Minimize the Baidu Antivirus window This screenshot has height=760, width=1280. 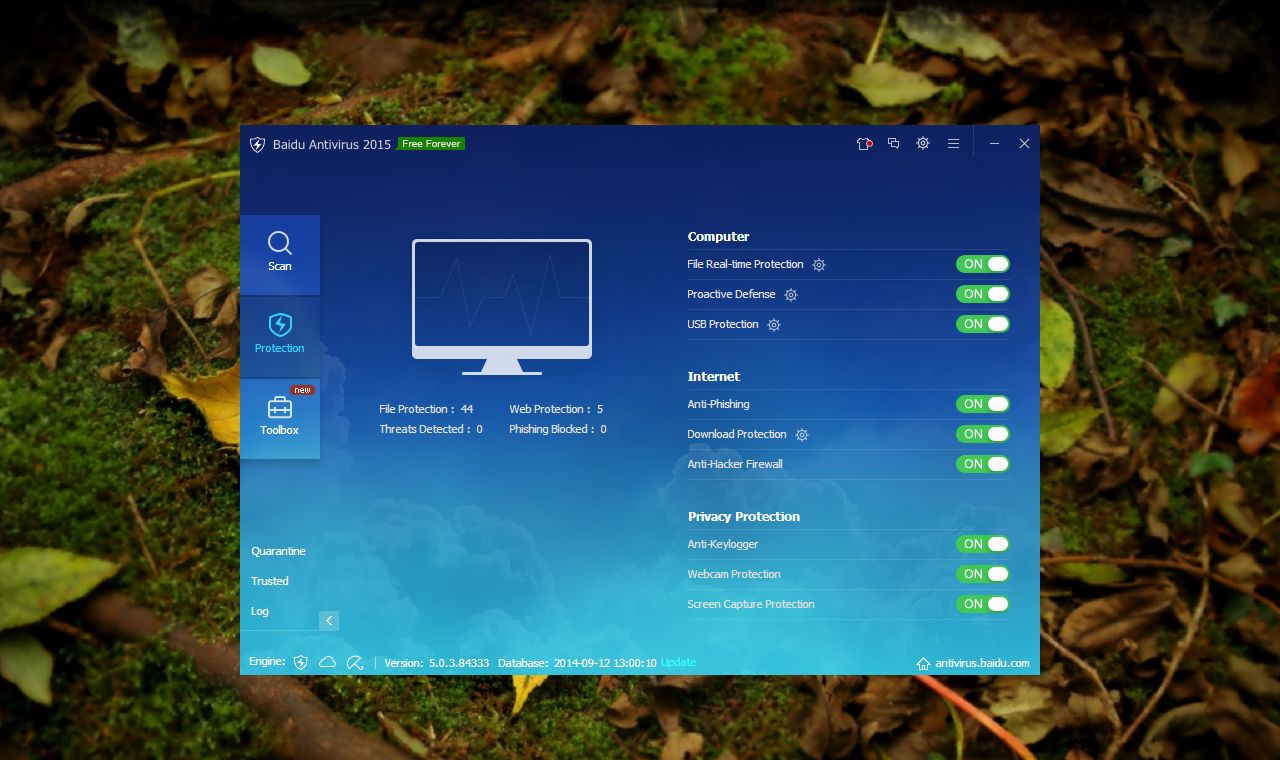point(994,144)
